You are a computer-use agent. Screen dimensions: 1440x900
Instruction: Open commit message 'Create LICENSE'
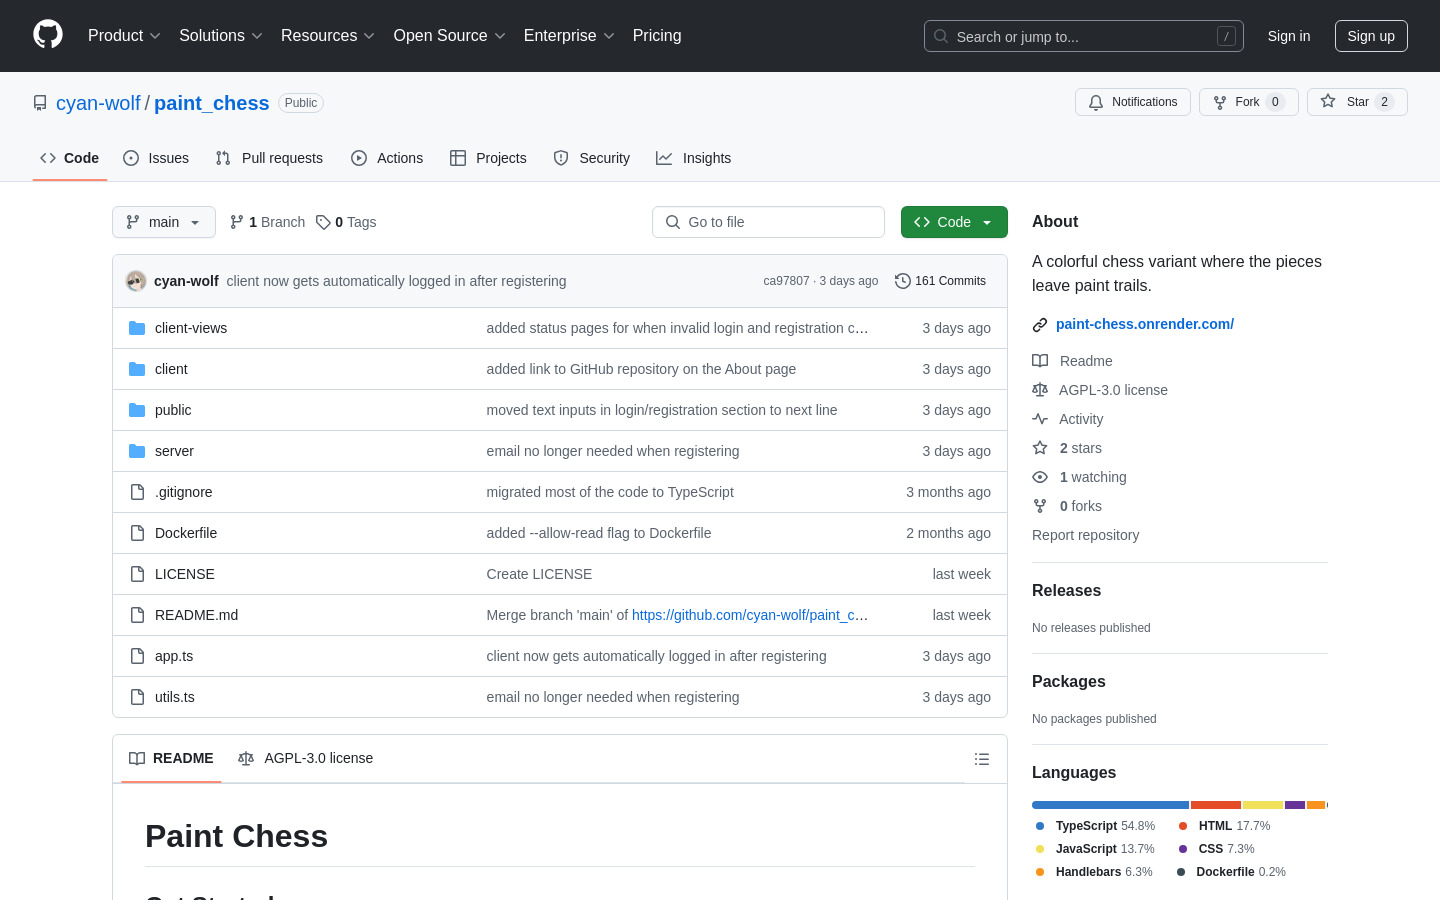click(539, 574)
